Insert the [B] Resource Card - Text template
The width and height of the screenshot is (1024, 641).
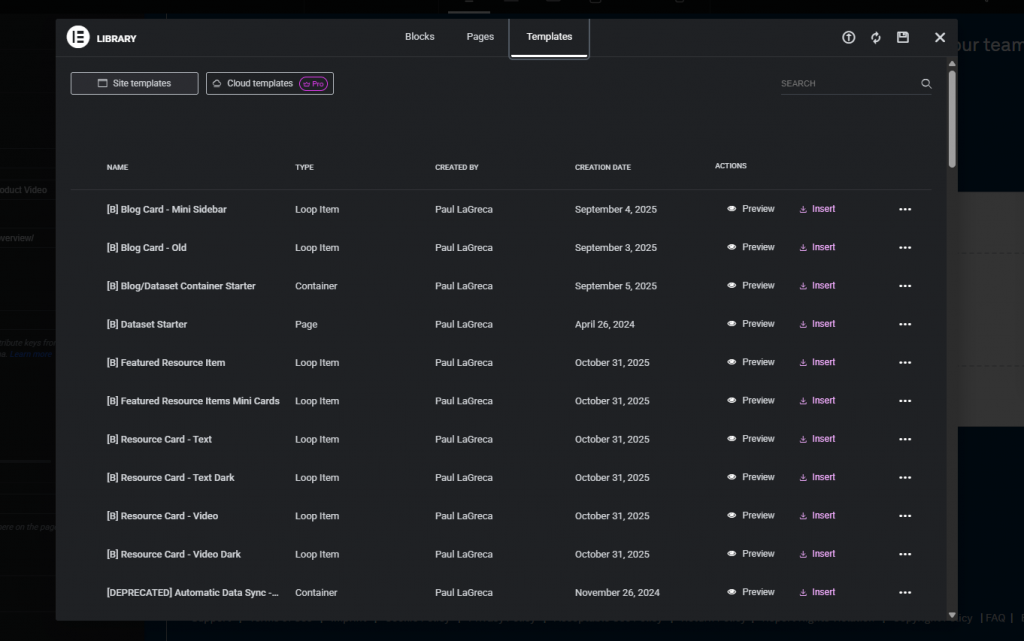[x=817, y=439]
